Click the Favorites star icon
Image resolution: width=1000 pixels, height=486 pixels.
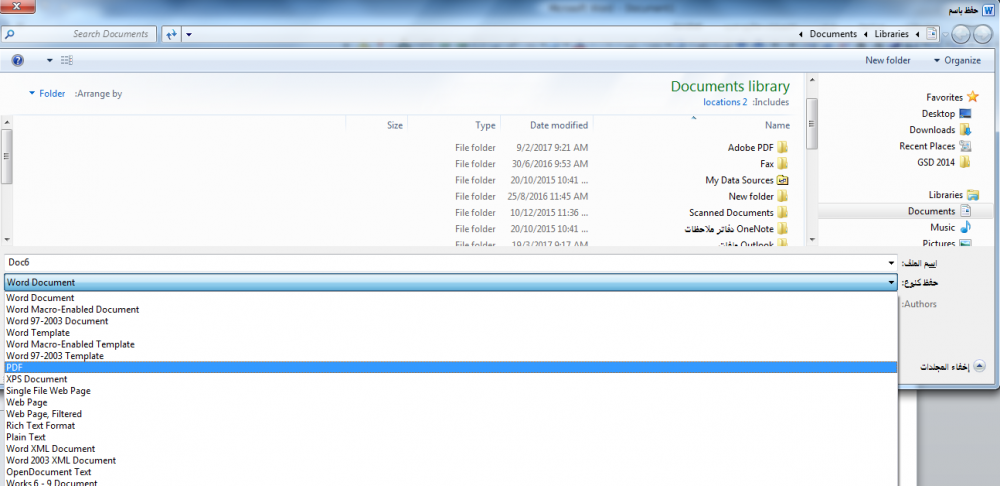coord(972,97)
